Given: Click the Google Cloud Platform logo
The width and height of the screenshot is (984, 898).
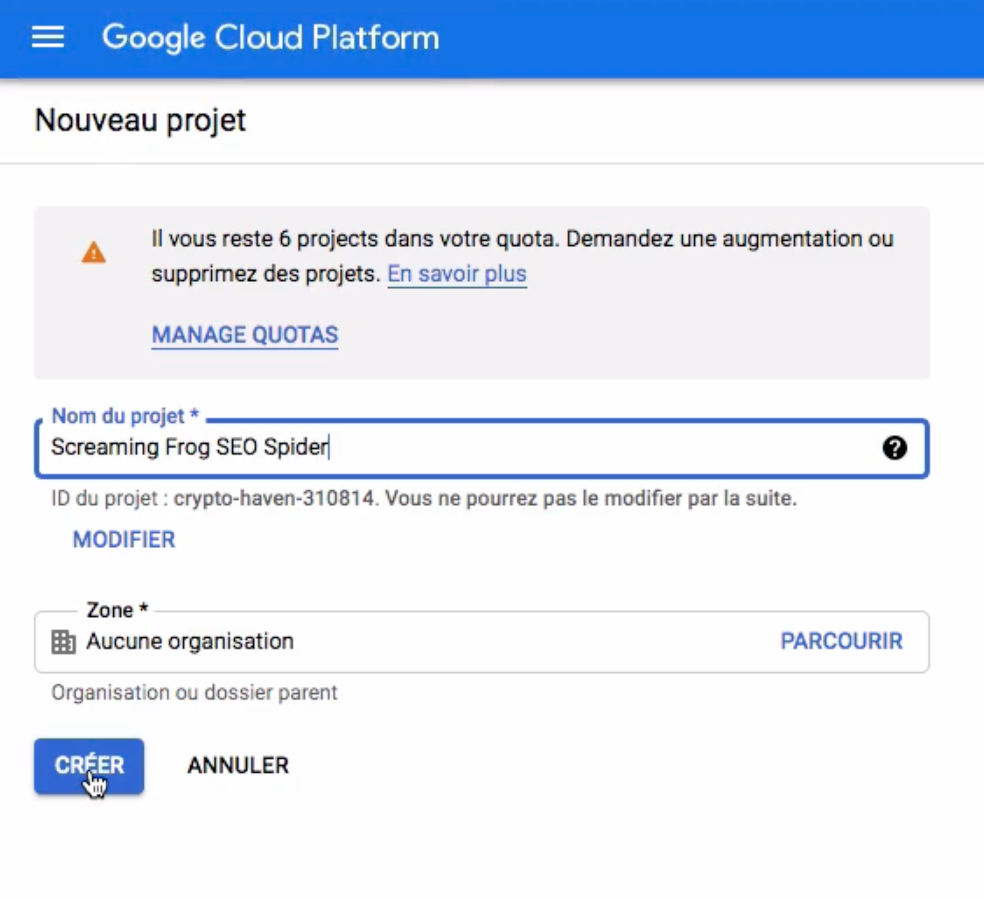Looking at the screenshot, I should (270, 37).
